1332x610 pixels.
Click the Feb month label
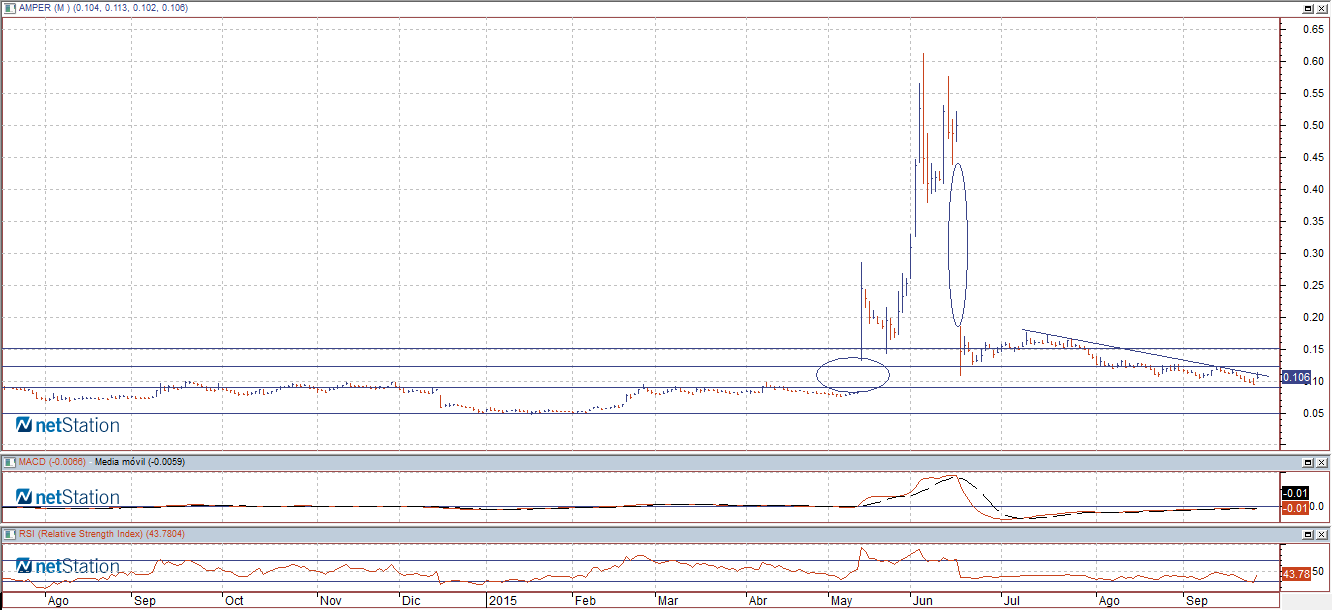[584, 602]
